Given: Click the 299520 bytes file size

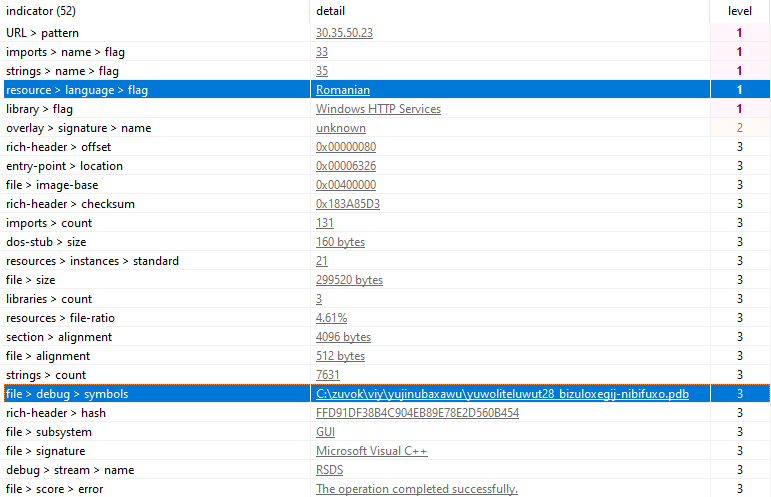Looking at the screenshot, I should click(349, 280).
